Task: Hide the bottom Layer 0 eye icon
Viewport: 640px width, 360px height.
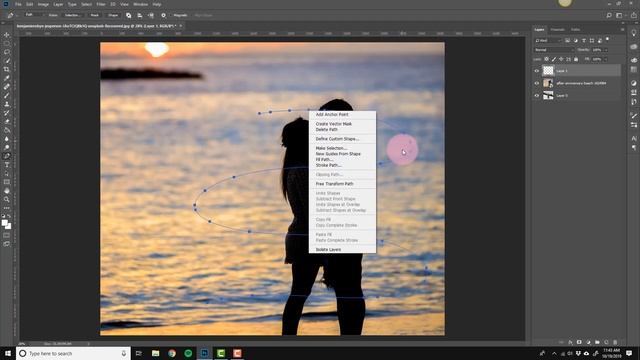Action: tap(537, 96)
